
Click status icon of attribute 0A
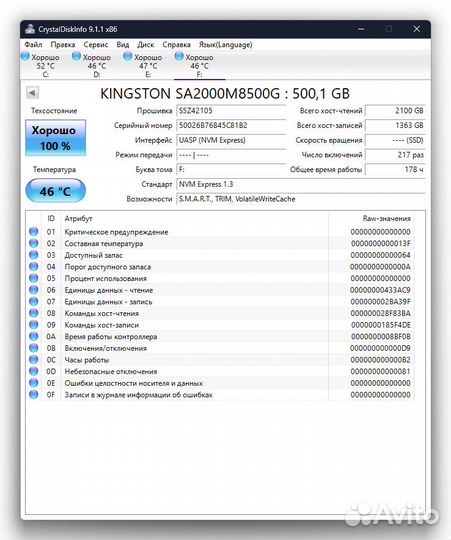34,336
